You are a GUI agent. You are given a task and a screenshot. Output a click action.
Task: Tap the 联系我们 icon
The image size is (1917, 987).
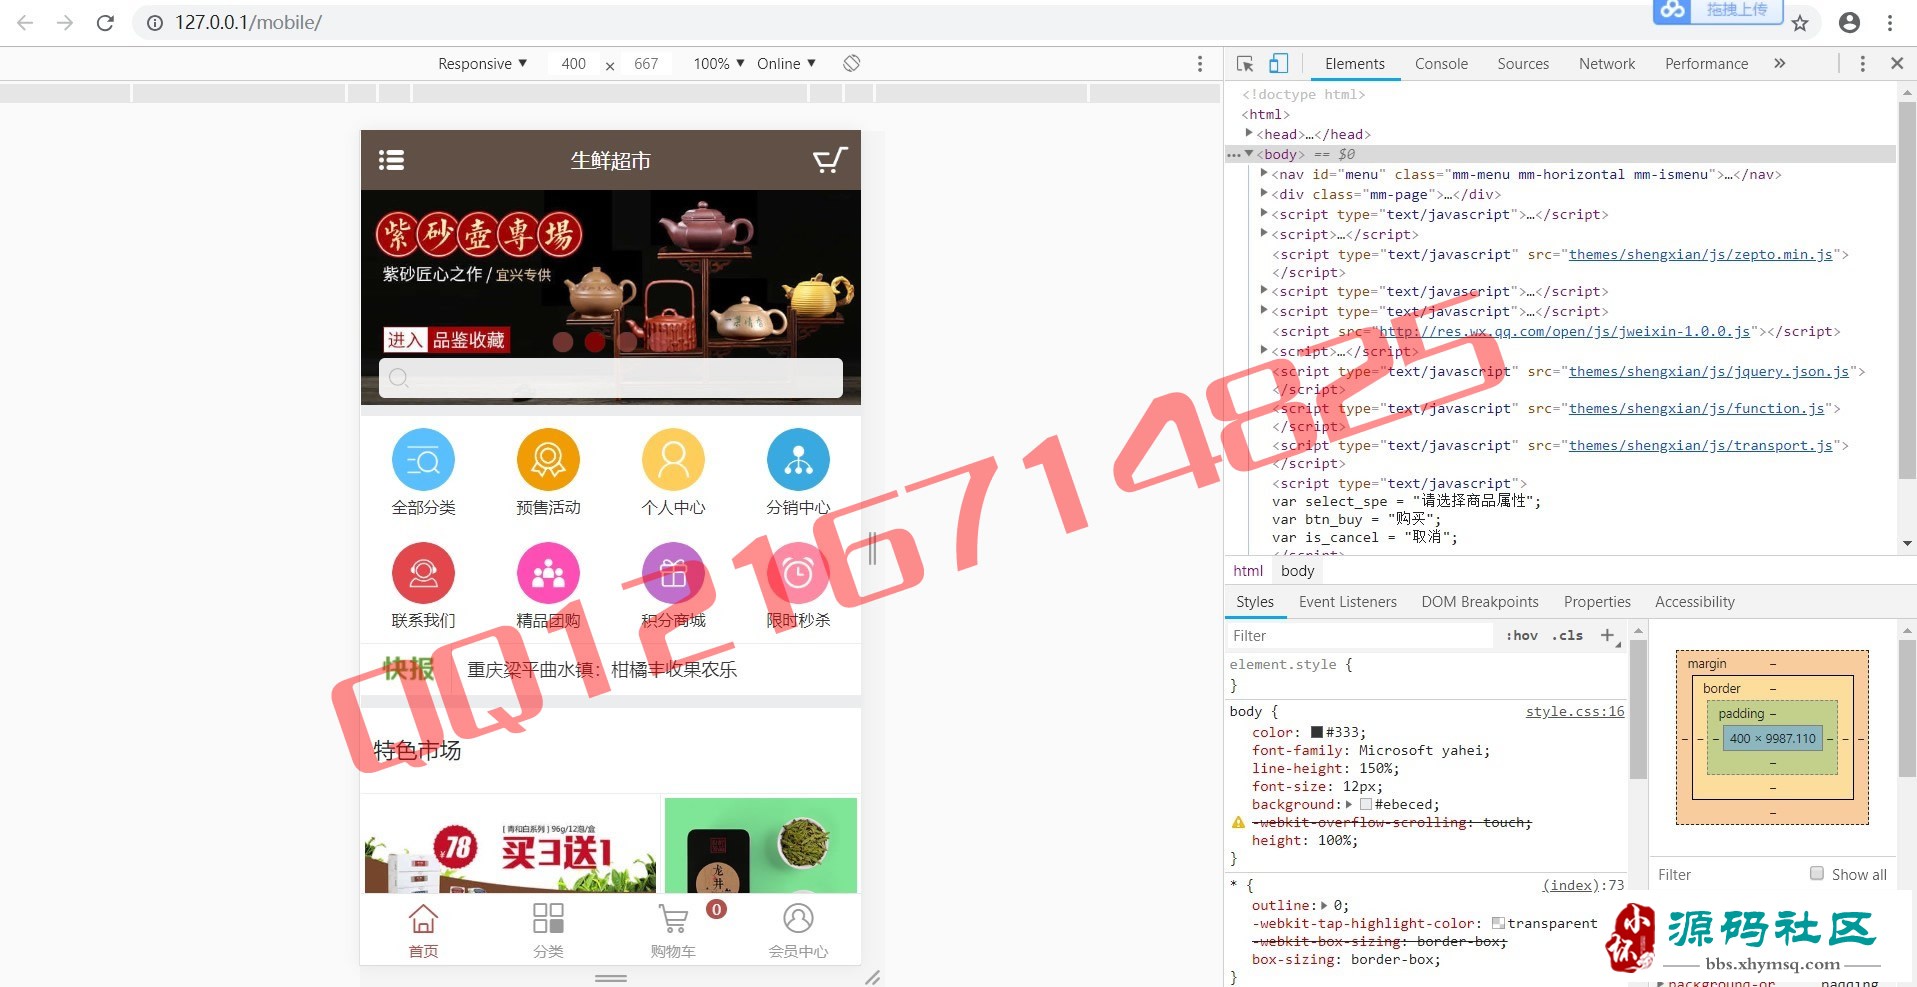[x=423, y=573]
